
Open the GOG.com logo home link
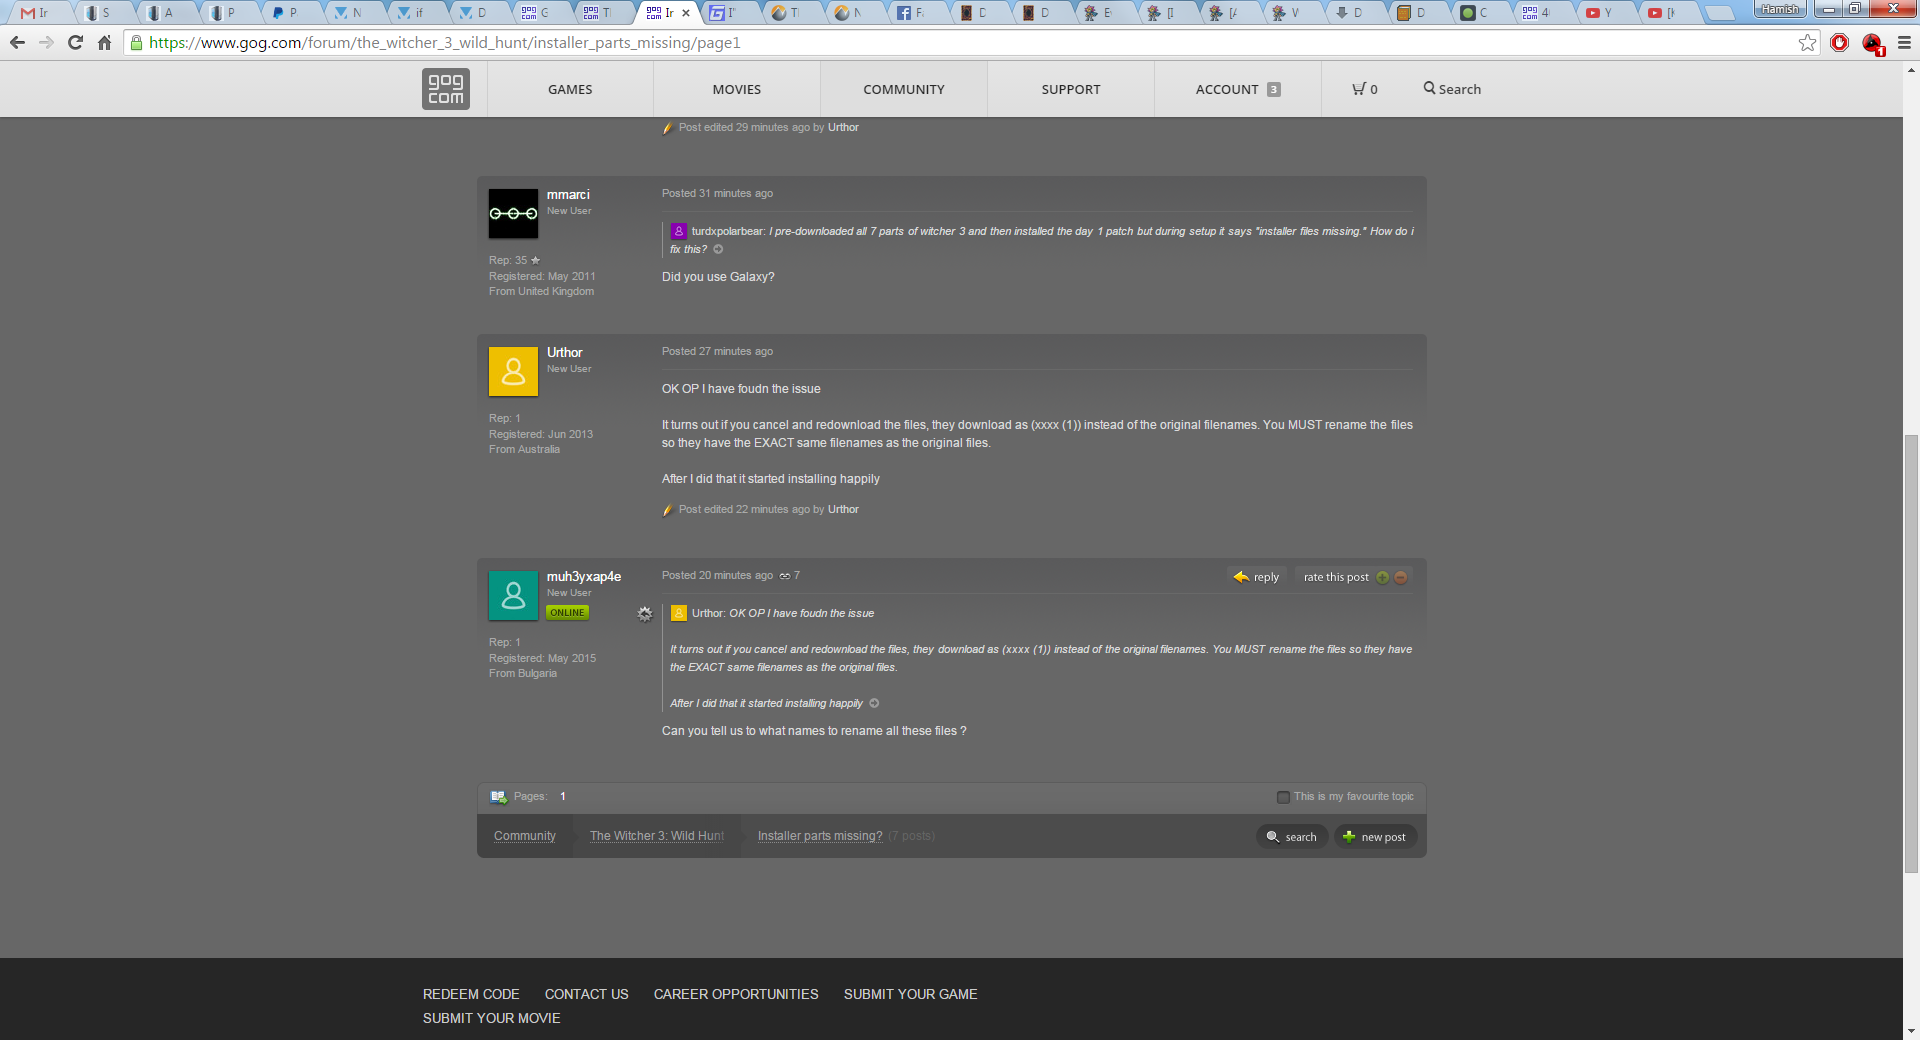click(x=446, y=88)
